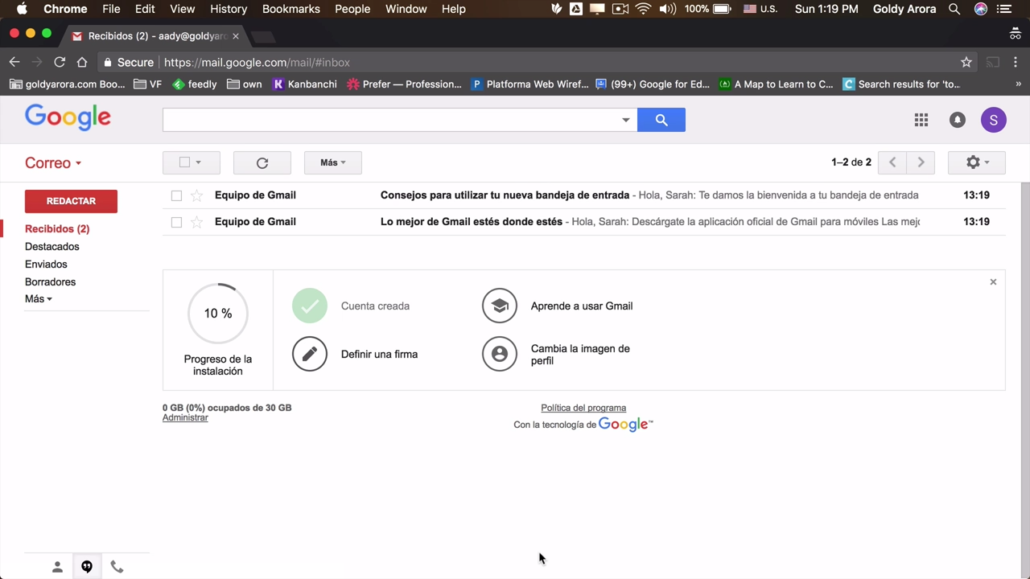This screenshot has height=579, width=1030.
Task: Close the setup progress panel
Action: click(993, 282)
